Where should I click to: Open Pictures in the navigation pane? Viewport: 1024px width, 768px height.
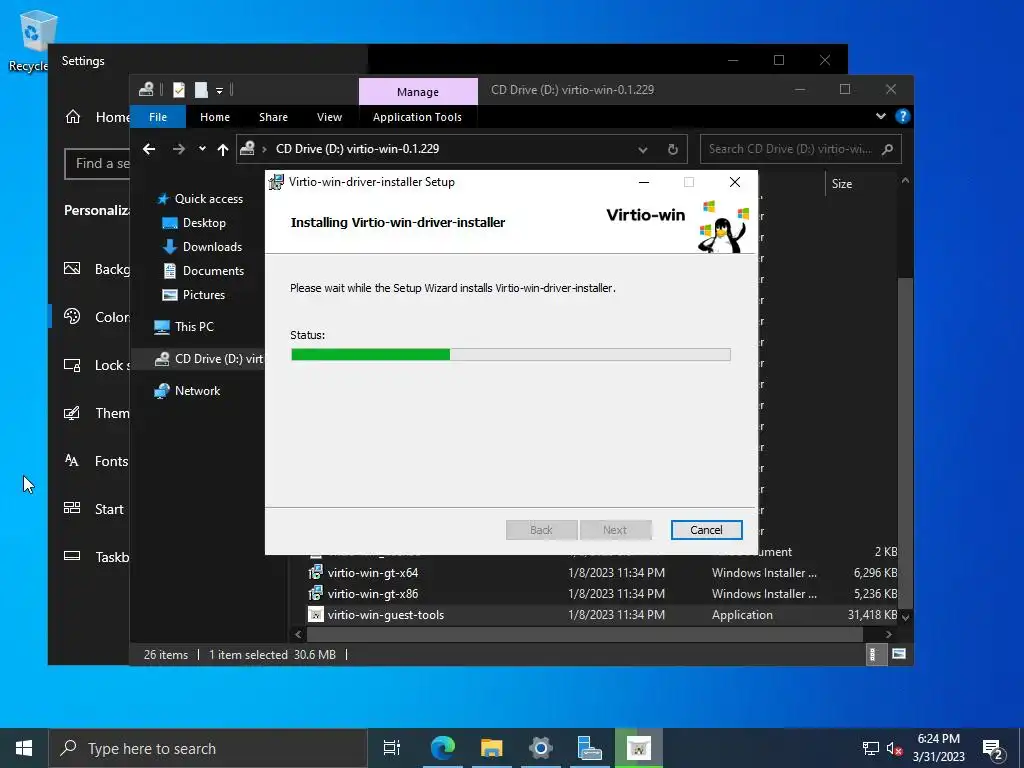(x=193, y=295)
